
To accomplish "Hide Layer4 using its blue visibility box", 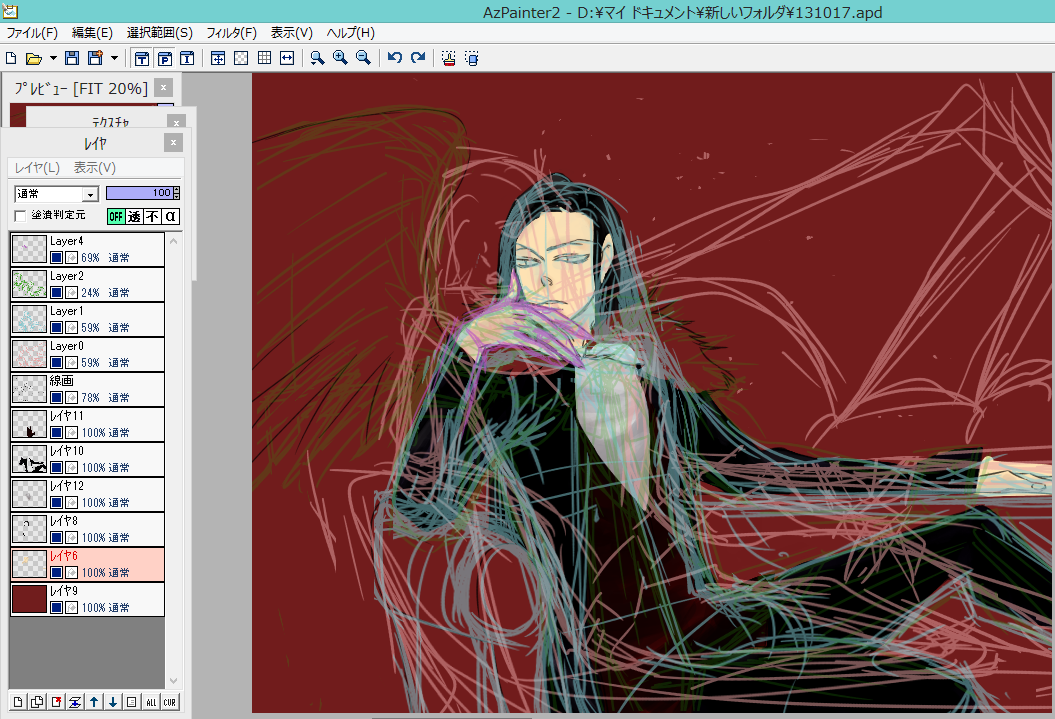I will point(57,257).
